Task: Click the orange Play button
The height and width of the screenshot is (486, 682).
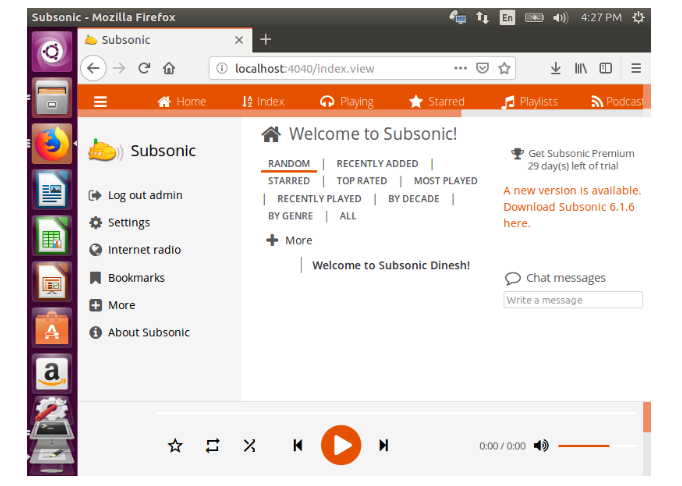Action: click(341, 445)
